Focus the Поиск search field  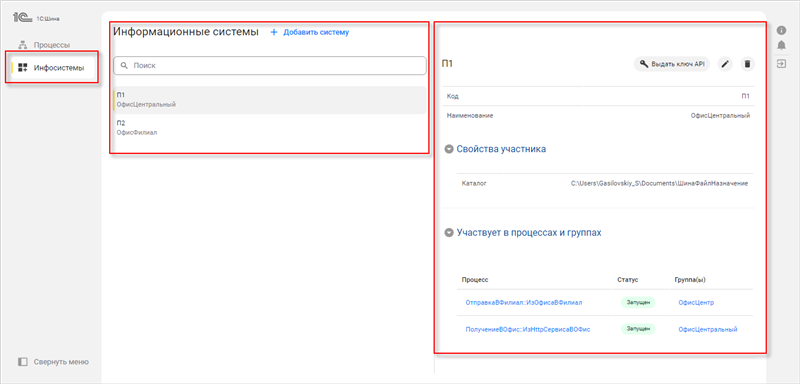click(x=269, y=66)
